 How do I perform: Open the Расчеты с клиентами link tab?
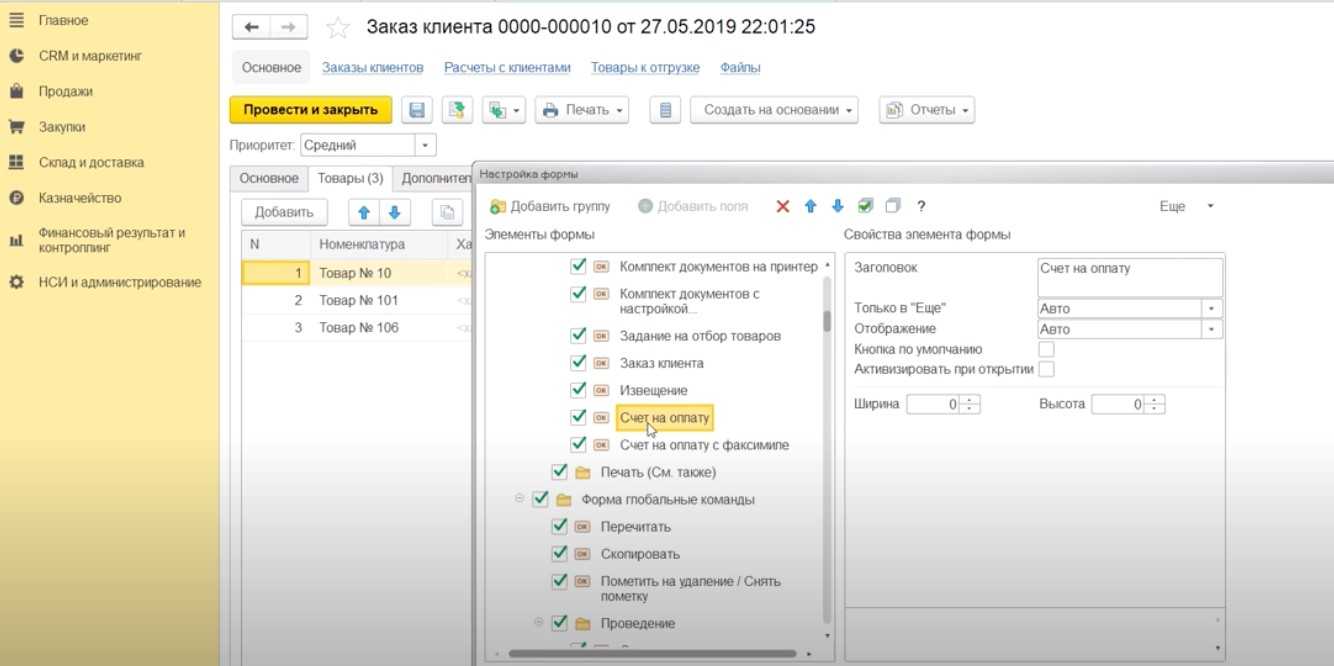pos(507,67)
